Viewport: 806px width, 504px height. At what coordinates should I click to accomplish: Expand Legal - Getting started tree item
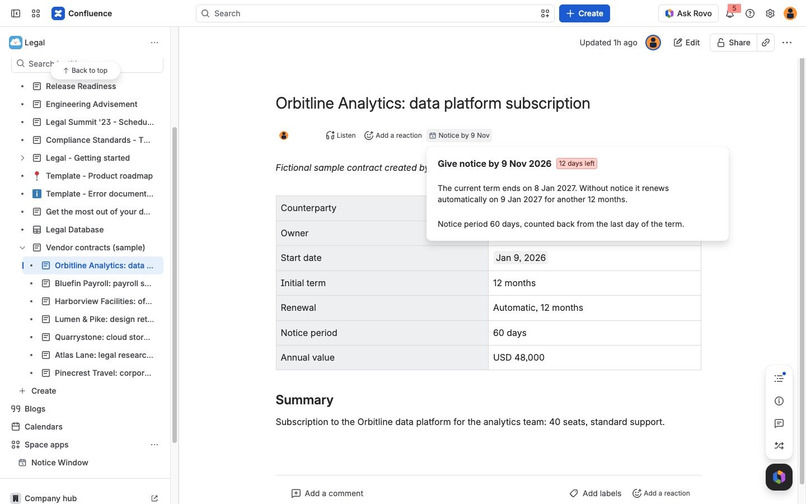click(22, 158)
